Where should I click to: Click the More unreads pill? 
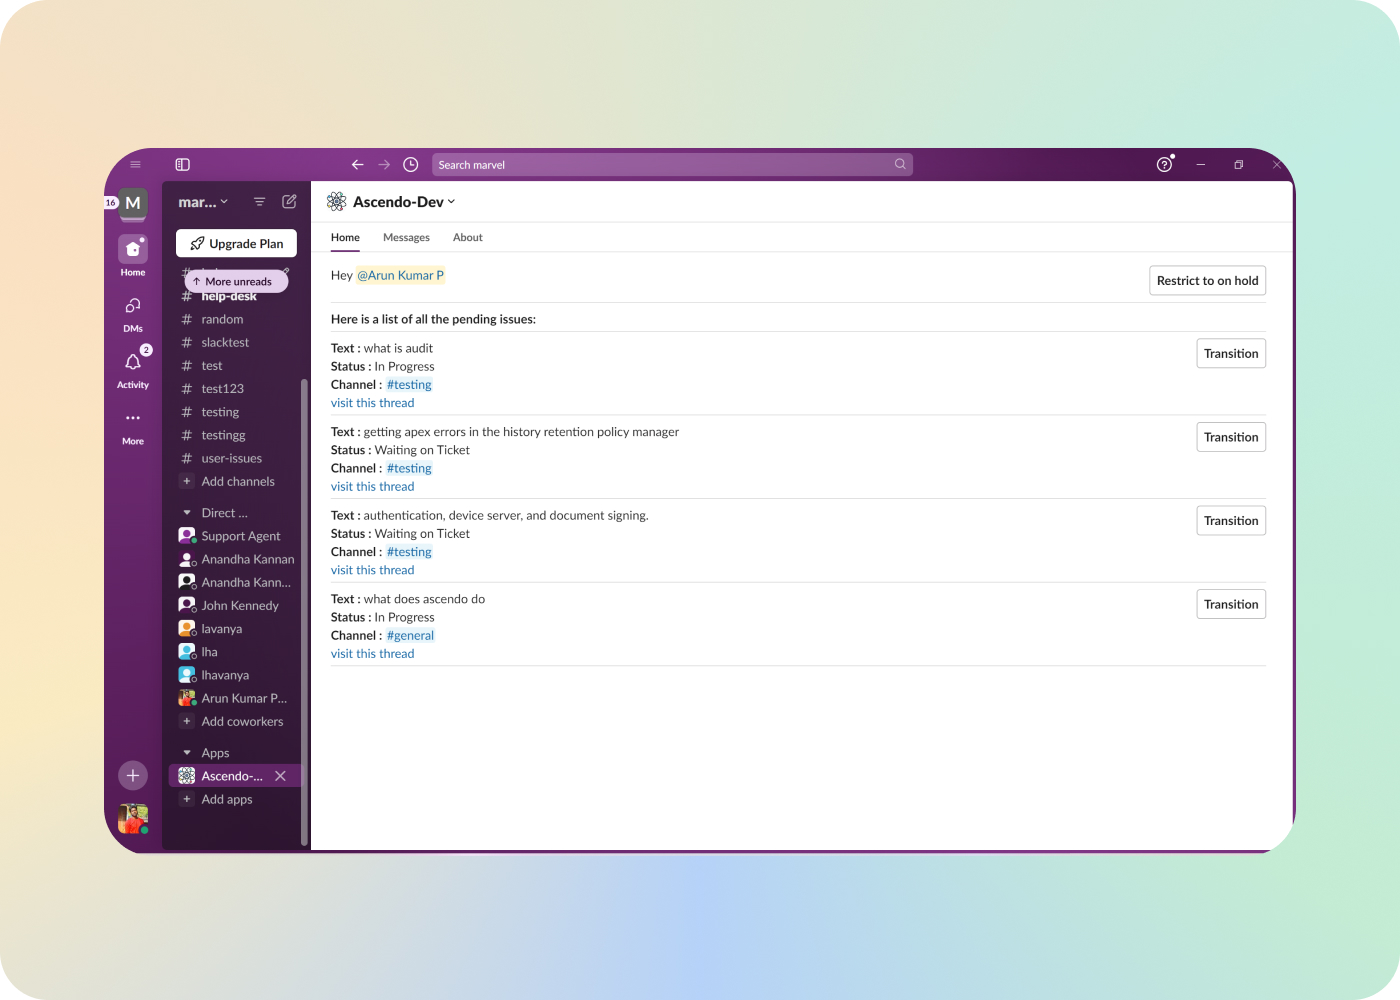[236, 282]
